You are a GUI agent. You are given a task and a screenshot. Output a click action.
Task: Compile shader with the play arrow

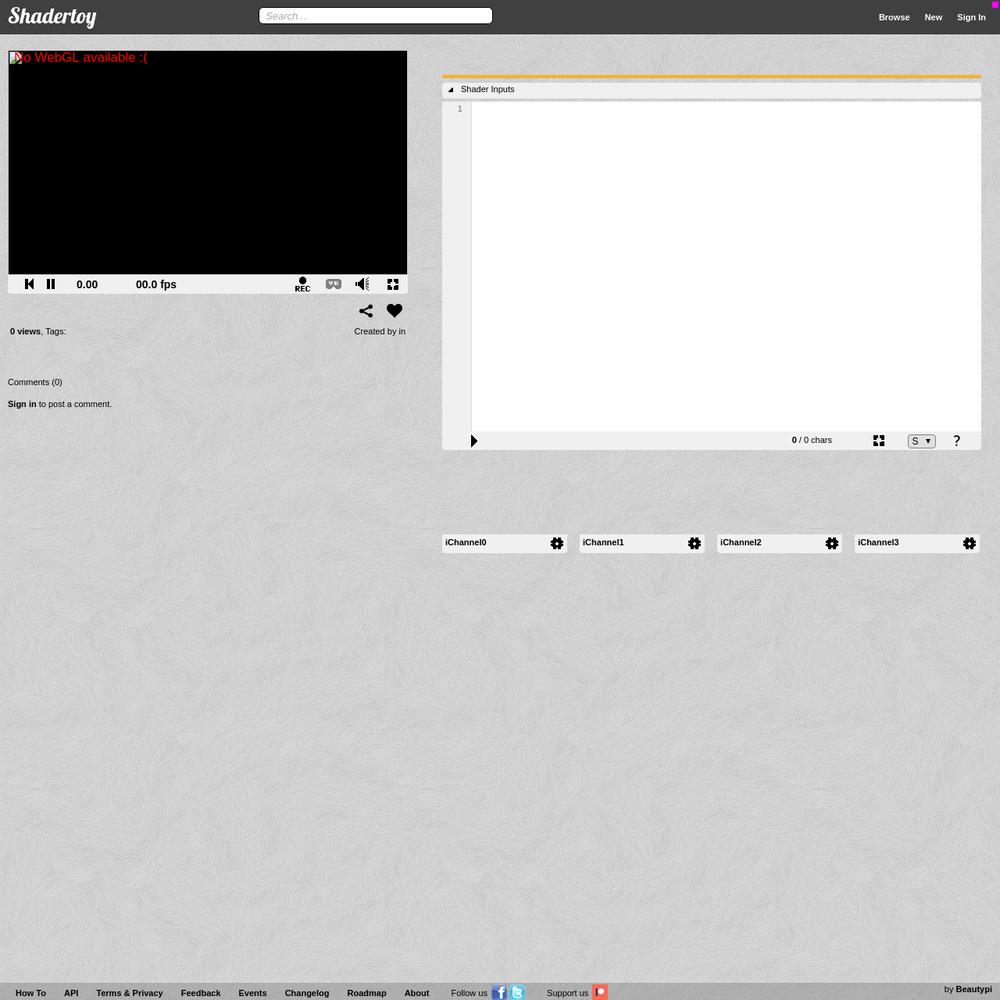[x=474, y=441]
